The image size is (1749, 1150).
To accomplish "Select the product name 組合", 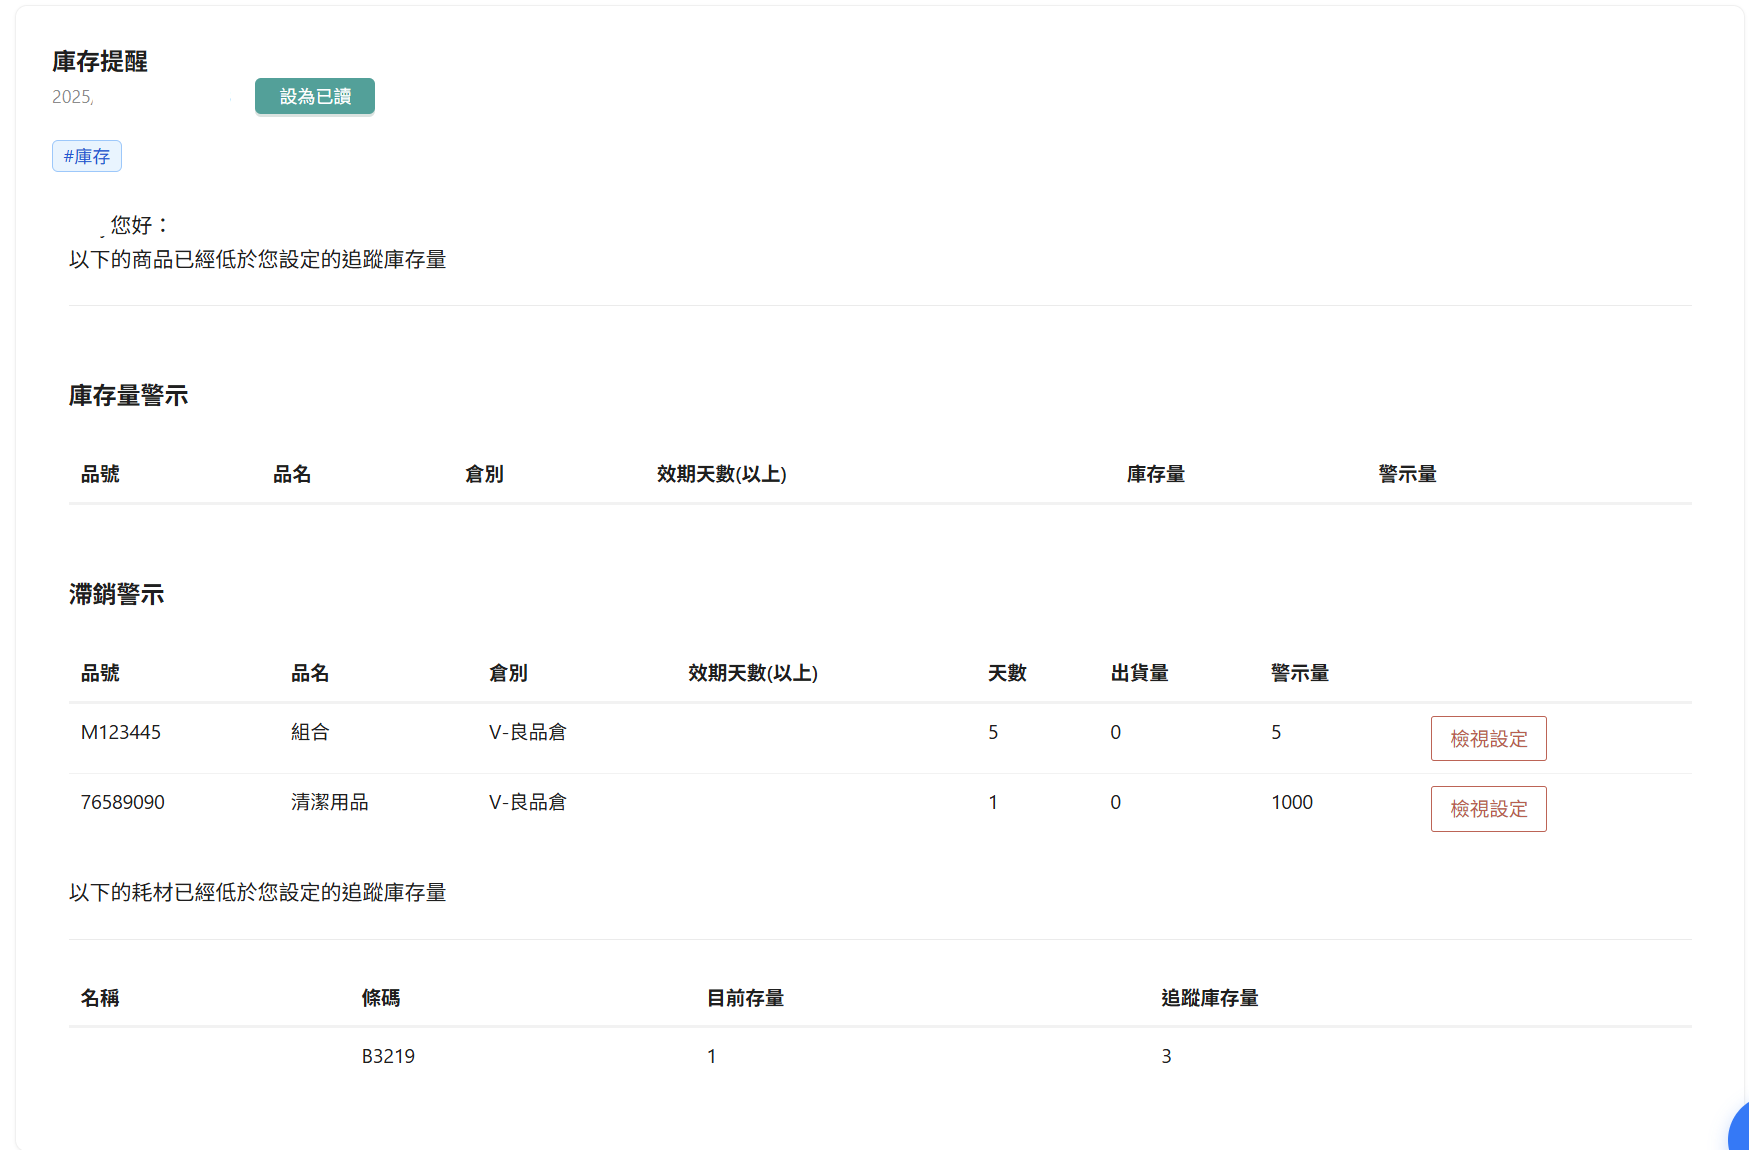I will (310, 732).
